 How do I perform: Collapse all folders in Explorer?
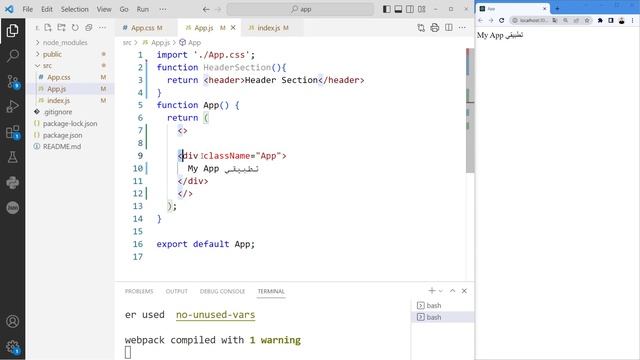pos(89,28)
